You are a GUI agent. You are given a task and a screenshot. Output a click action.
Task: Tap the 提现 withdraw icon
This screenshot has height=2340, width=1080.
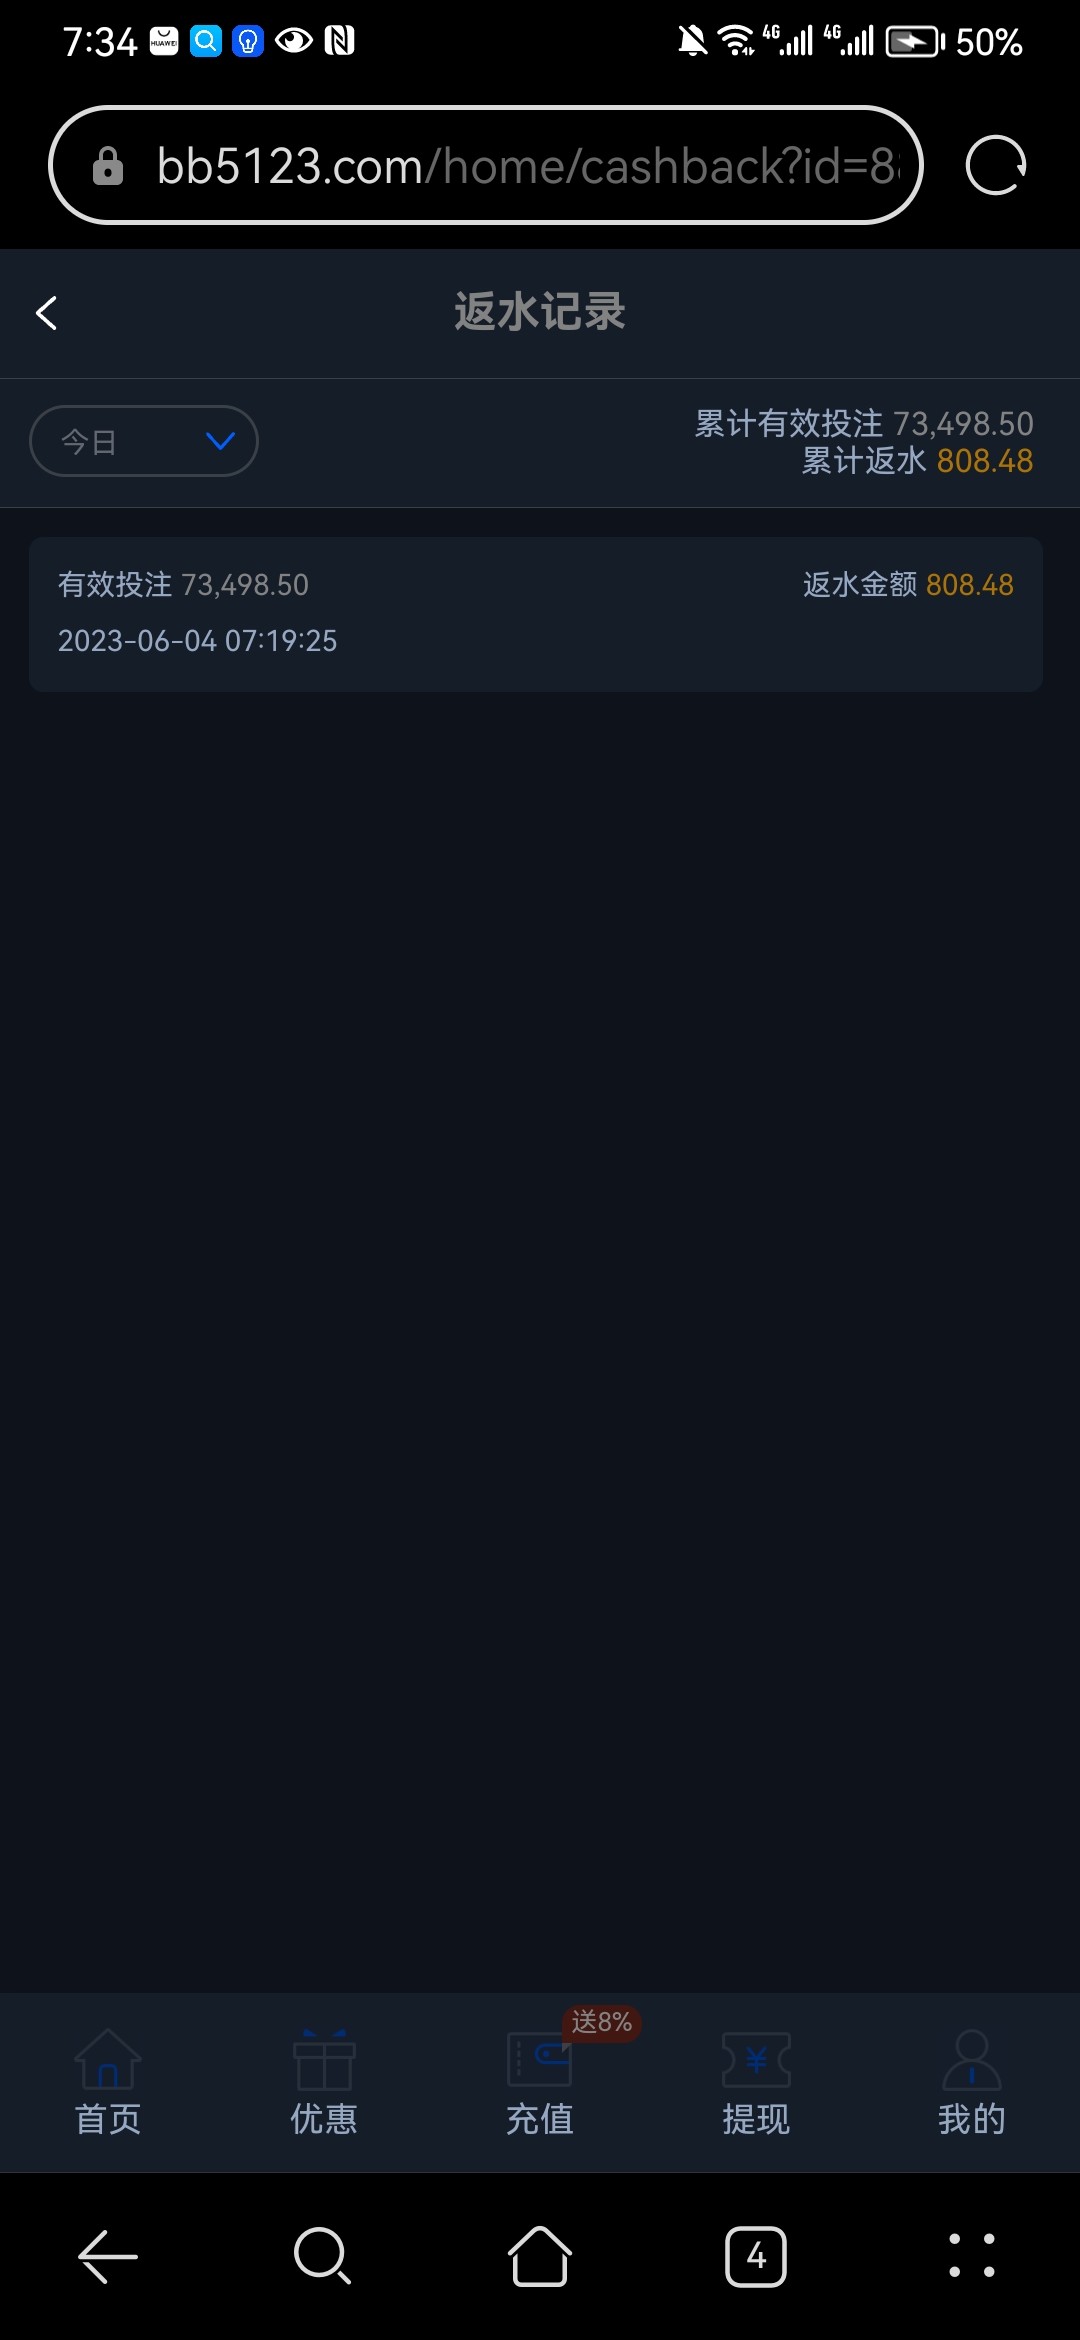click(756, 2060)
